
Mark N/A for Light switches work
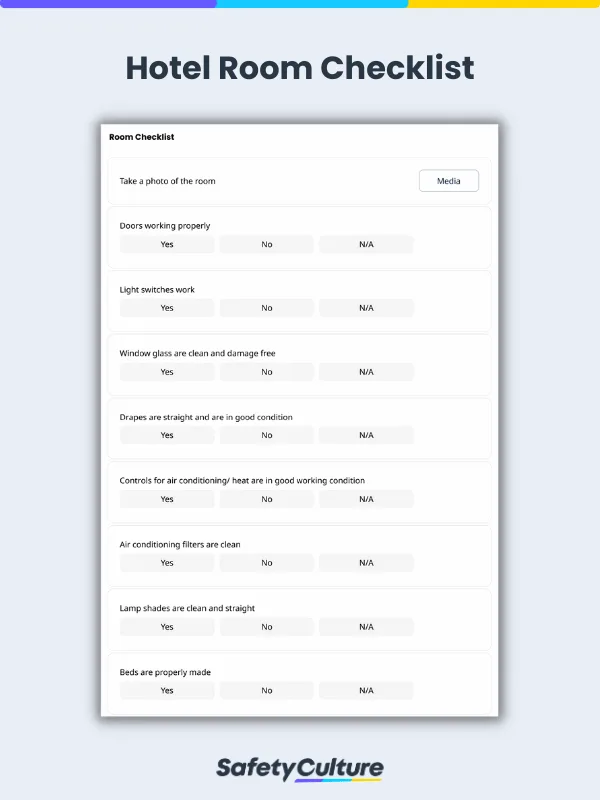tap(366, 308)
